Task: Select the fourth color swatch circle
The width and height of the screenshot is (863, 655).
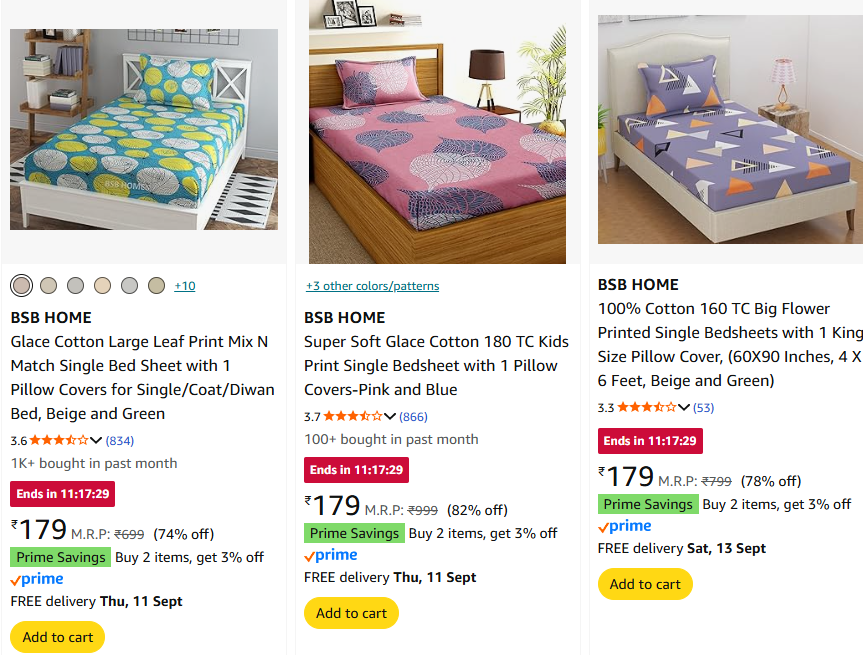Action: tap(102, 285)
